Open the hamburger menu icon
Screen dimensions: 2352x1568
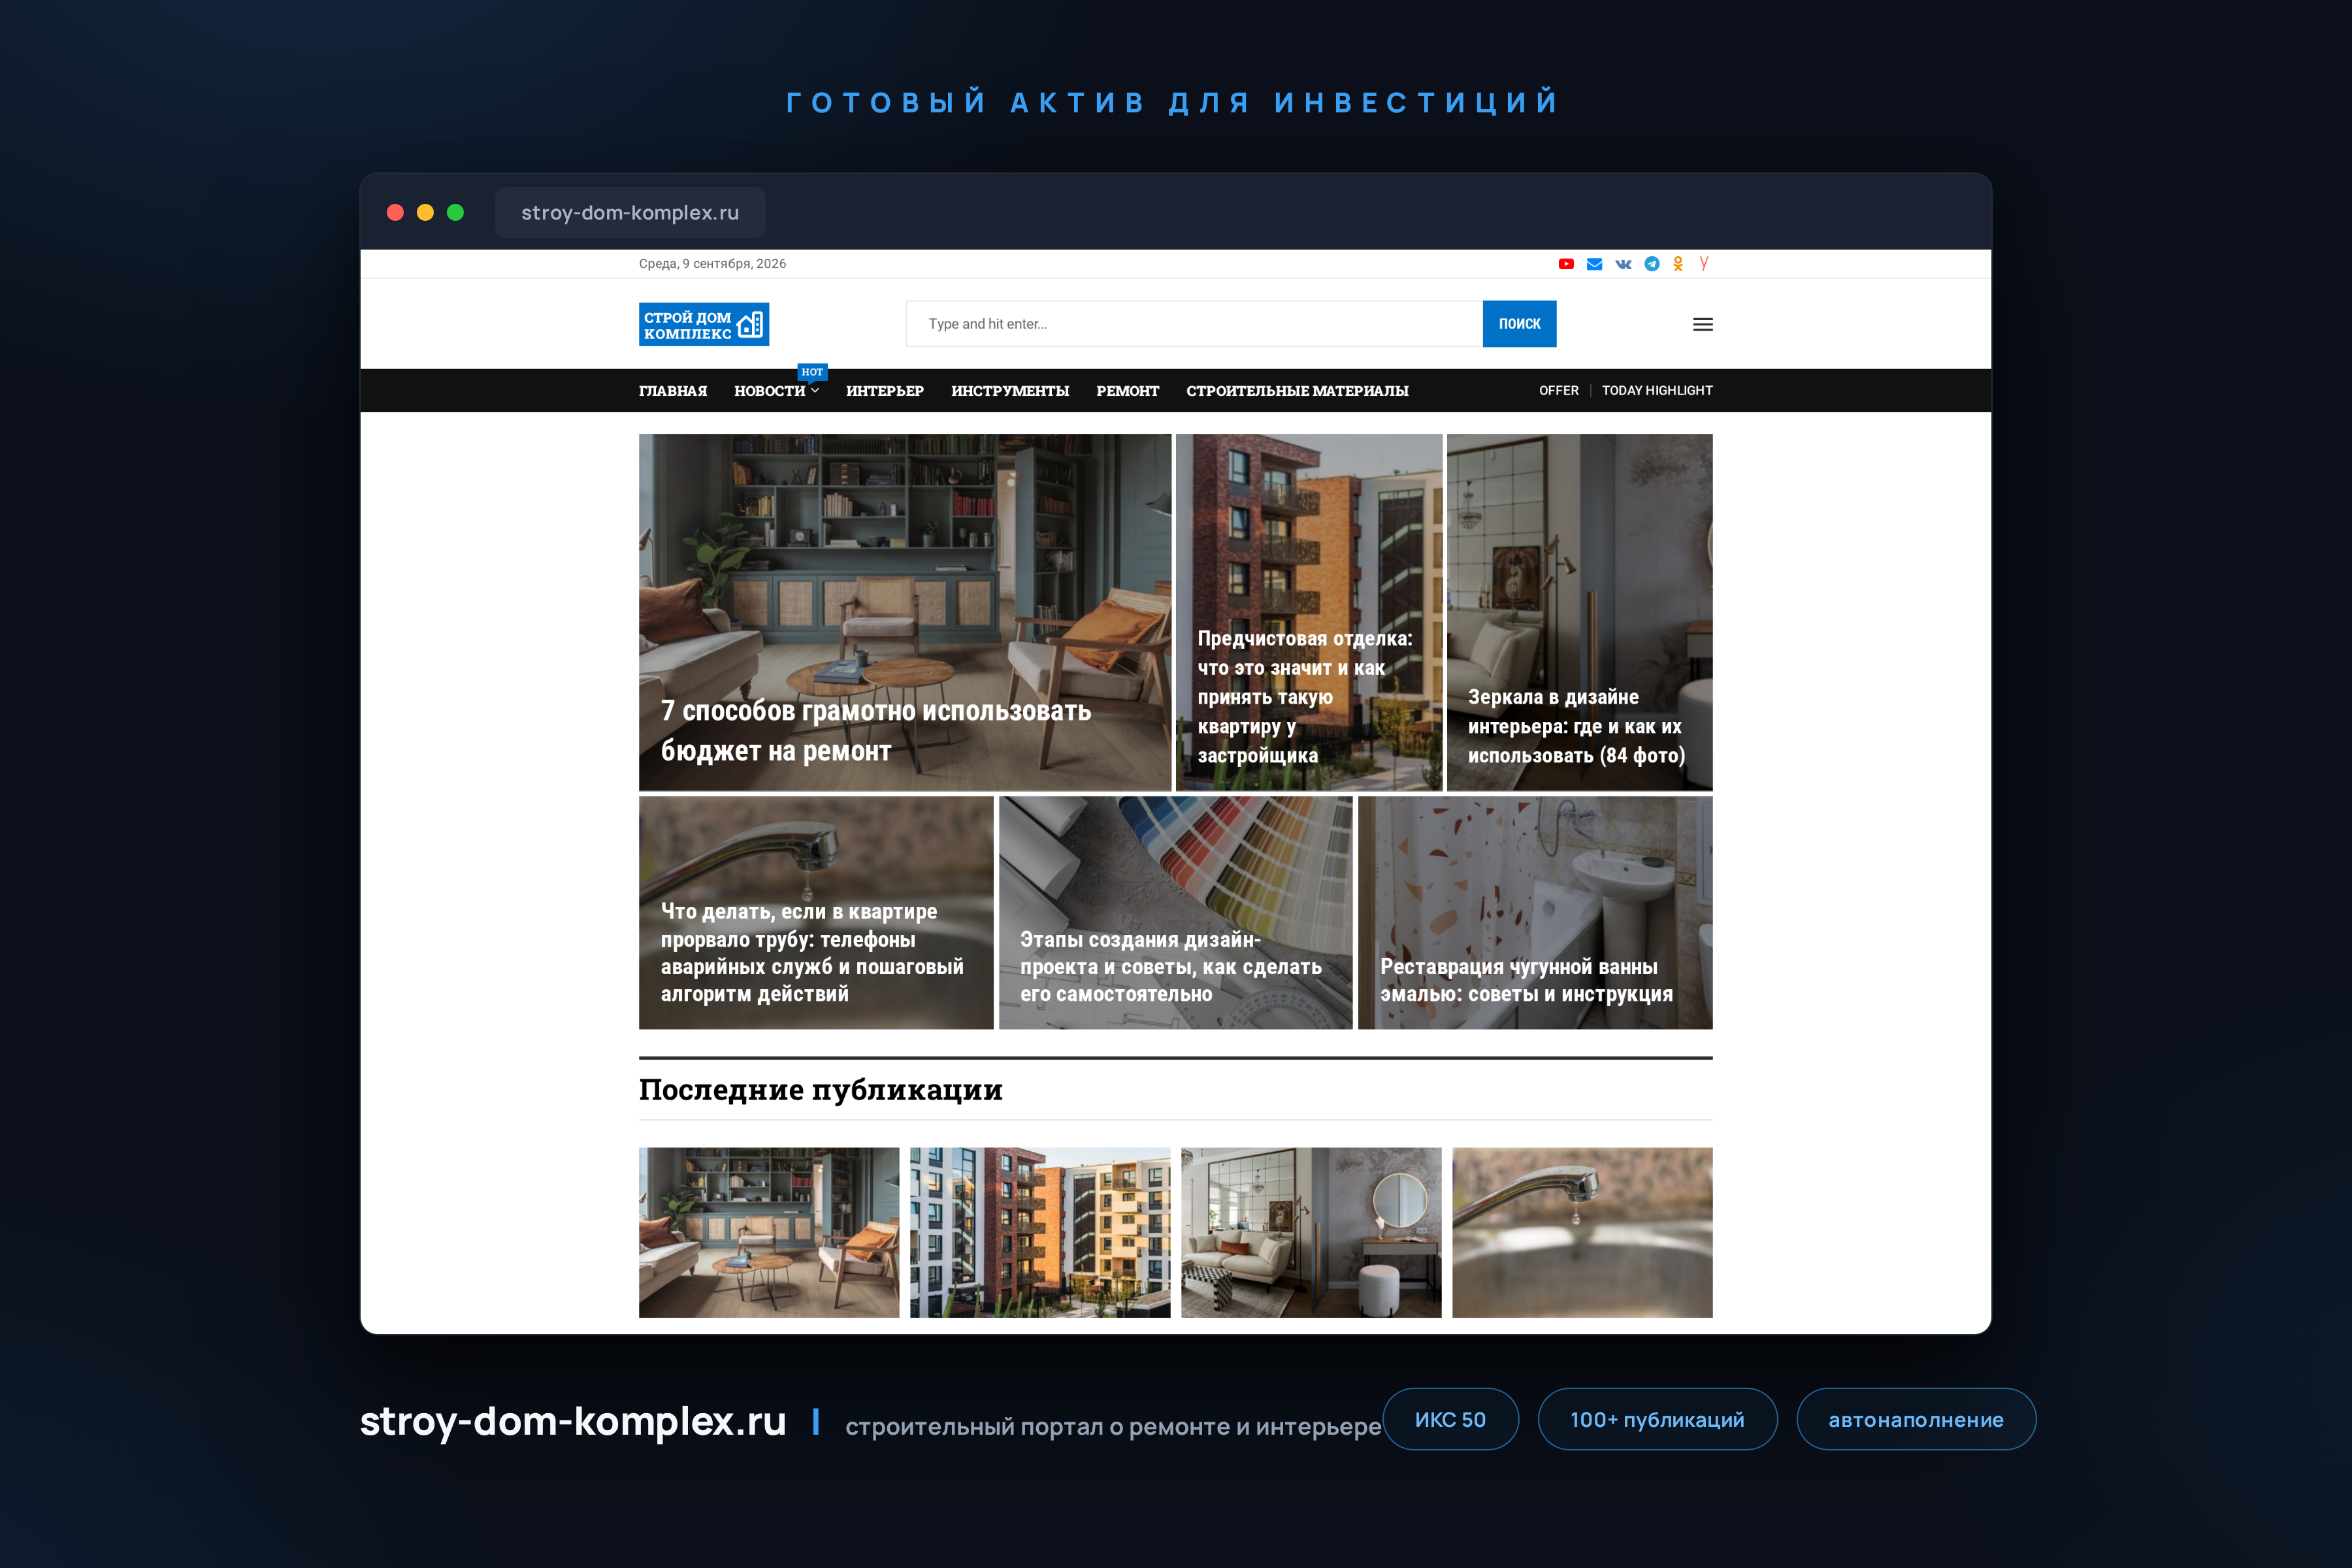(1703, 324)
